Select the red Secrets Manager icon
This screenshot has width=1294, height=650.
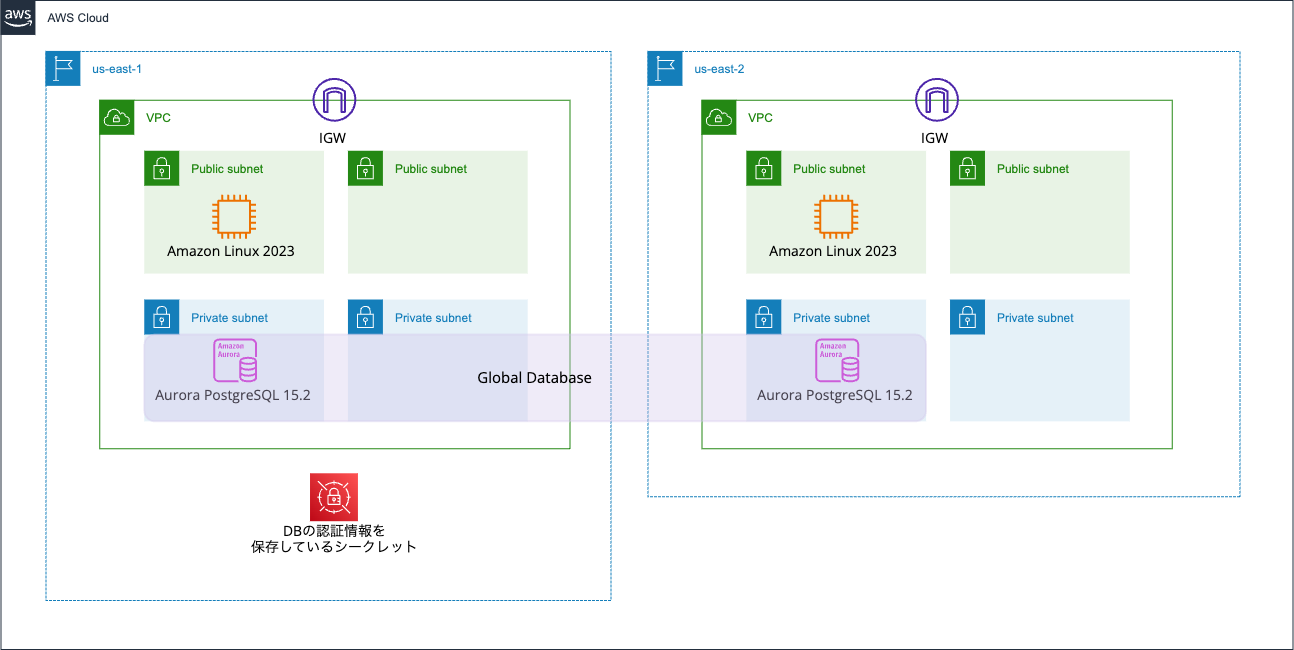coord(333,494)
